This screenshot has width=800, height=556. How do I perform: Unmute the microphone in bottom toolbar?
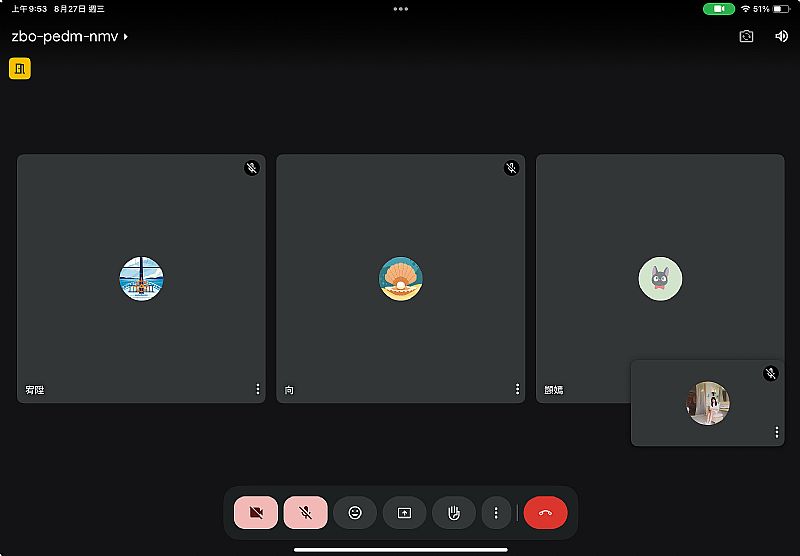305,513
